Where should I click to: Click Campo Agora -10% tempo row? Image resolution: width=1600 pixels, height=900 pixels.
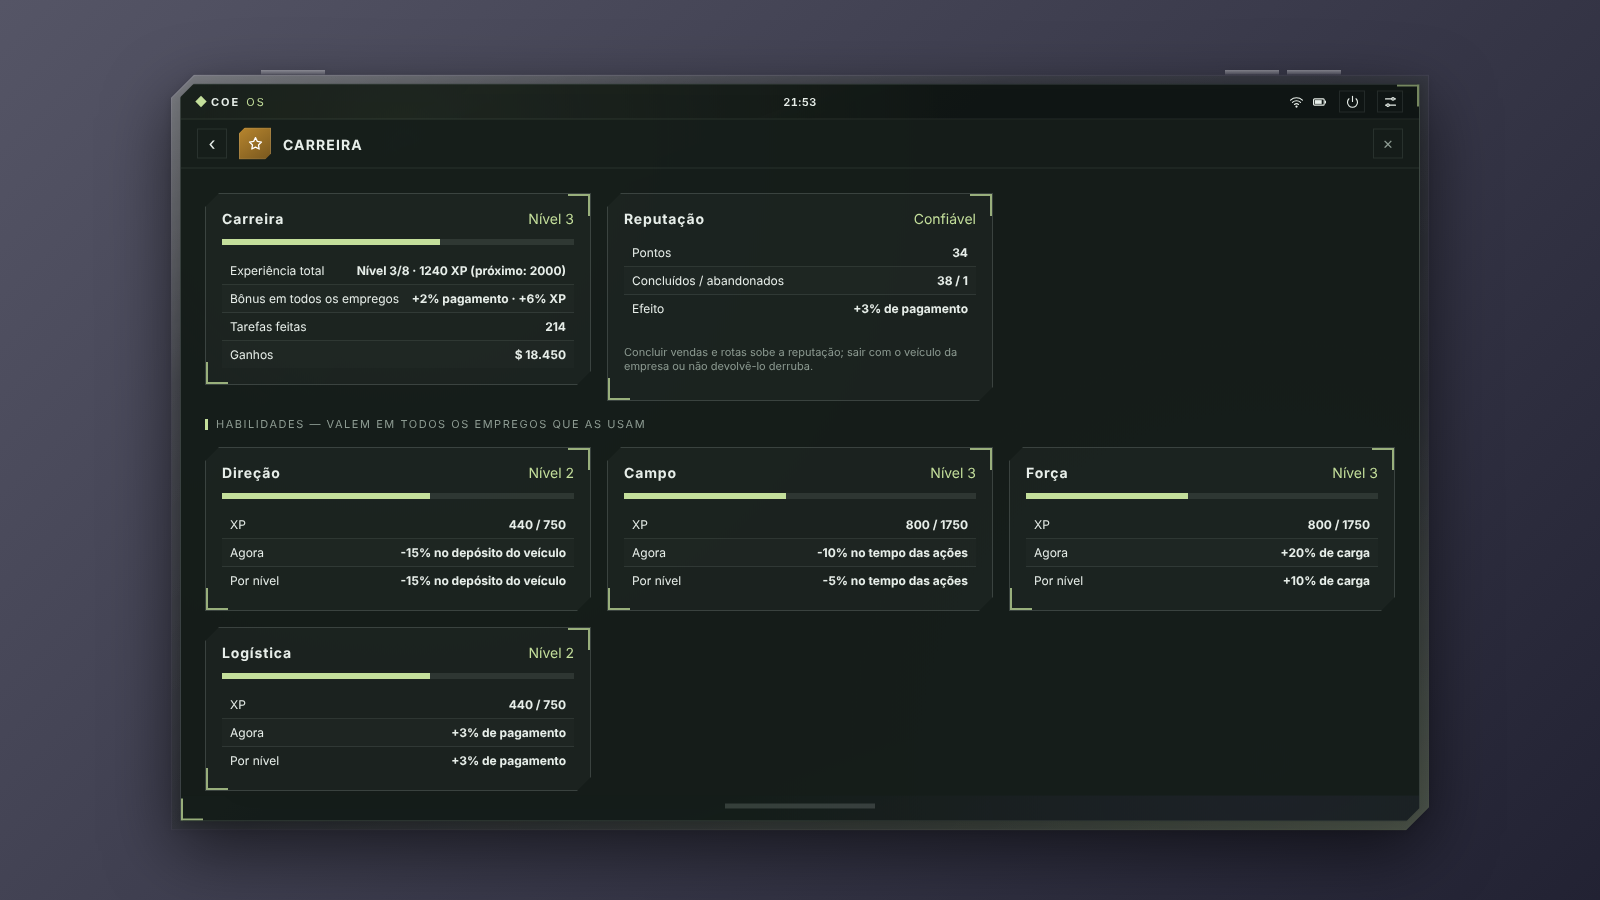(x=800, y=553)
